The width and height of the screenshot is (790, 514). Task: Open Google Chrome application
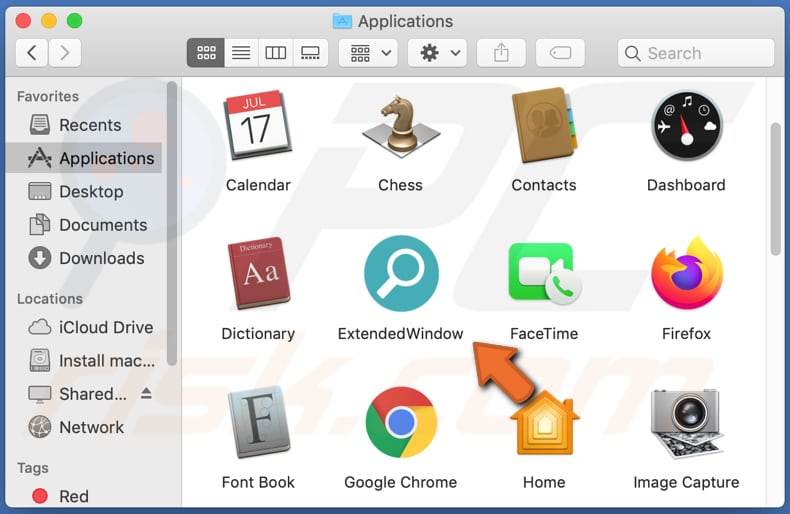coord(400,423)
